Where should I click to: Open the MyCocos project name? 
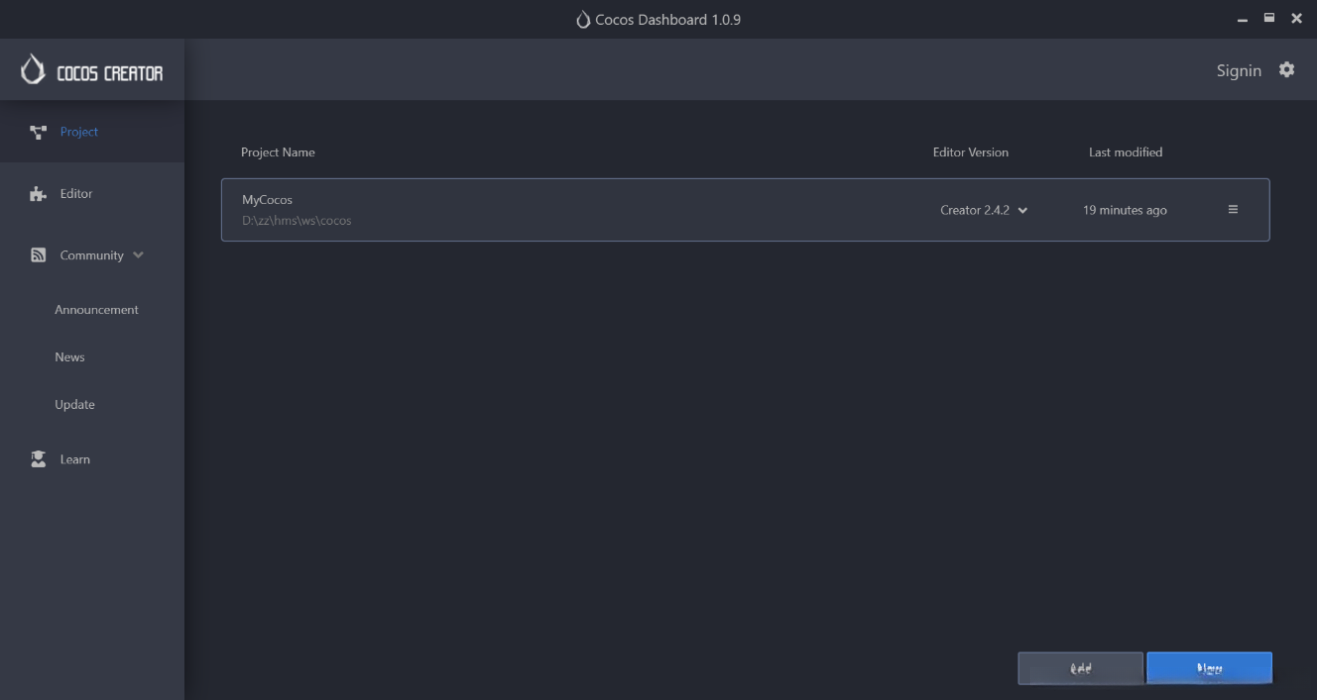(x=267, y=200)
